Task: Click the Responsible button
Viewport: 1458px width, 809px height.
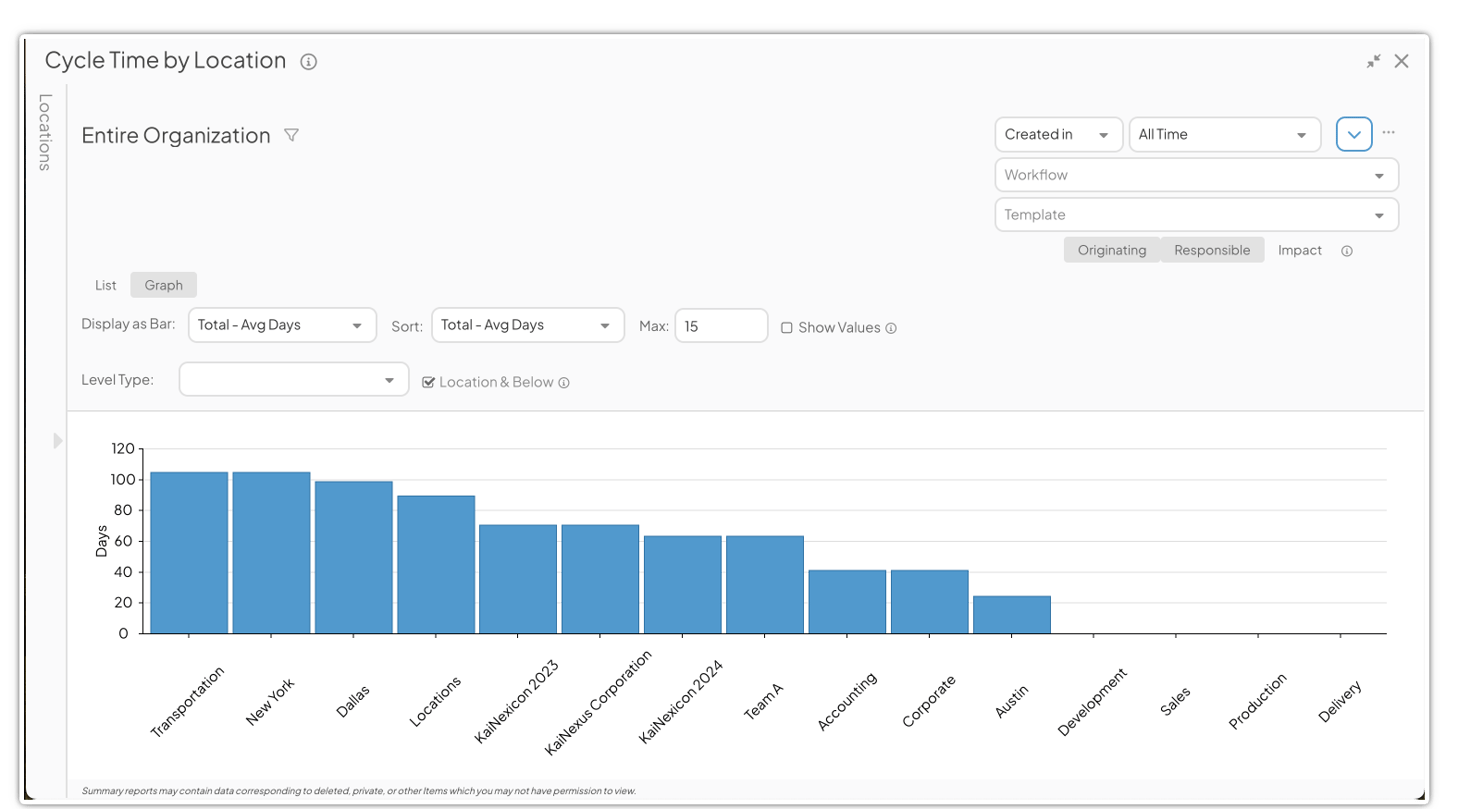Action: tap(1211, 250)
